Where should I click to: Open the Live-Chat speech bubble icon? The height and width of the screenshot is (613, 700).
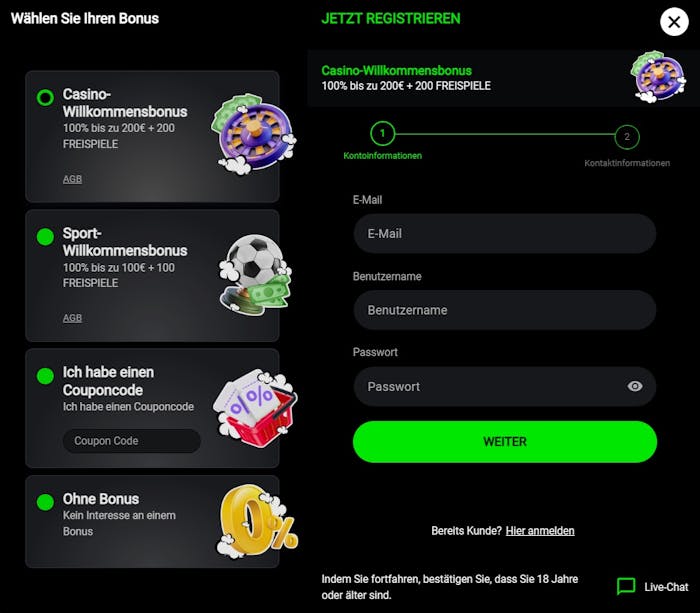pyautogui.click(x=626, y=587)
